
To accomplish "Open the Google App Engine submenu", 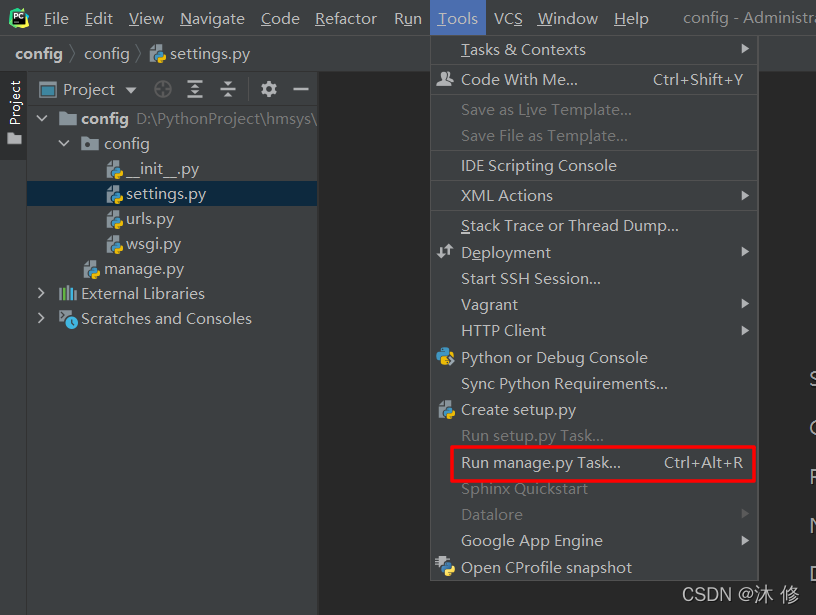I will [x=594, y=541].
